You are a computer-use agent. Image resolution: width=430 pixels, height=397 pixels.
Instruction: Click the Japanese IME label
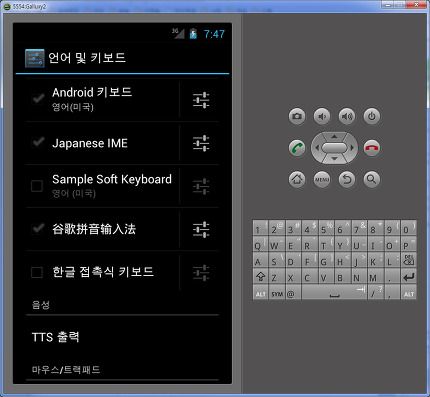(x=90, y=143)
